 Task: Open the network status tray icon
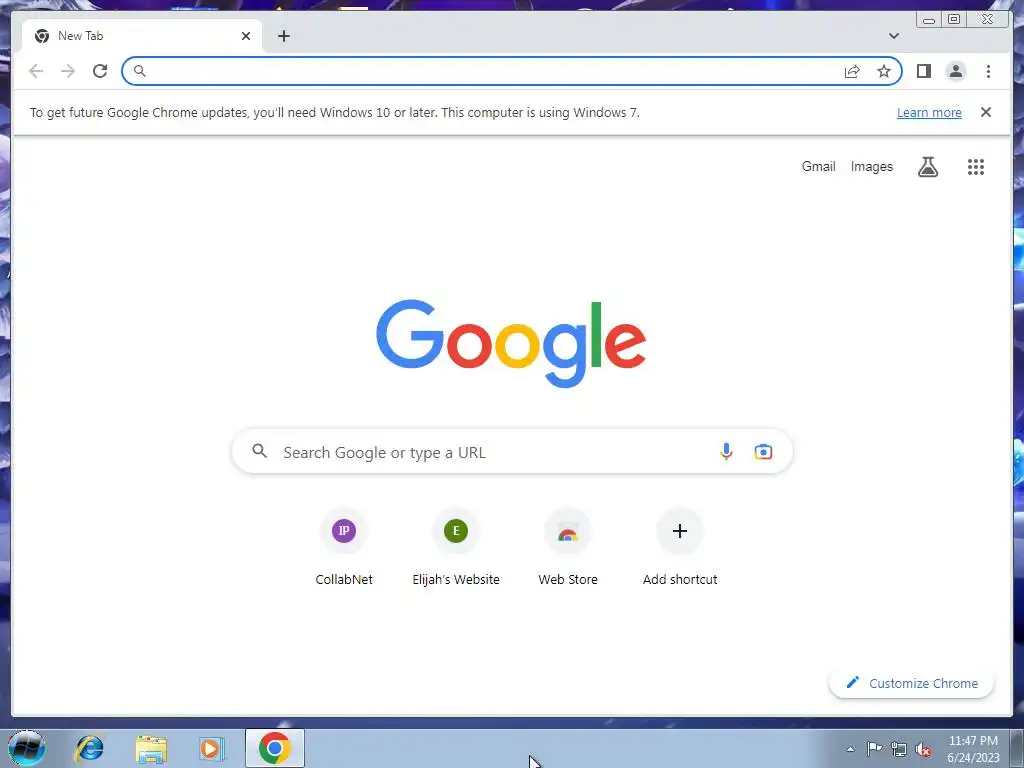point(899,750)
